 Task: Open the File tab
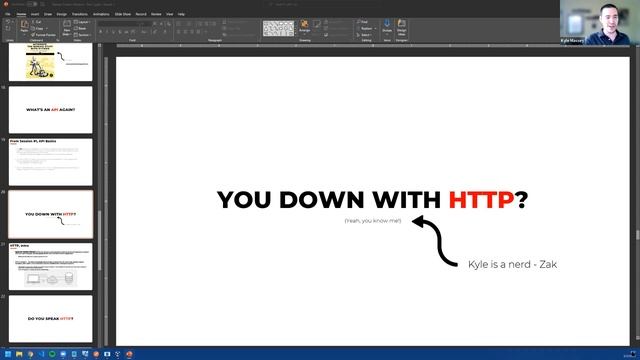click(8, 14)
